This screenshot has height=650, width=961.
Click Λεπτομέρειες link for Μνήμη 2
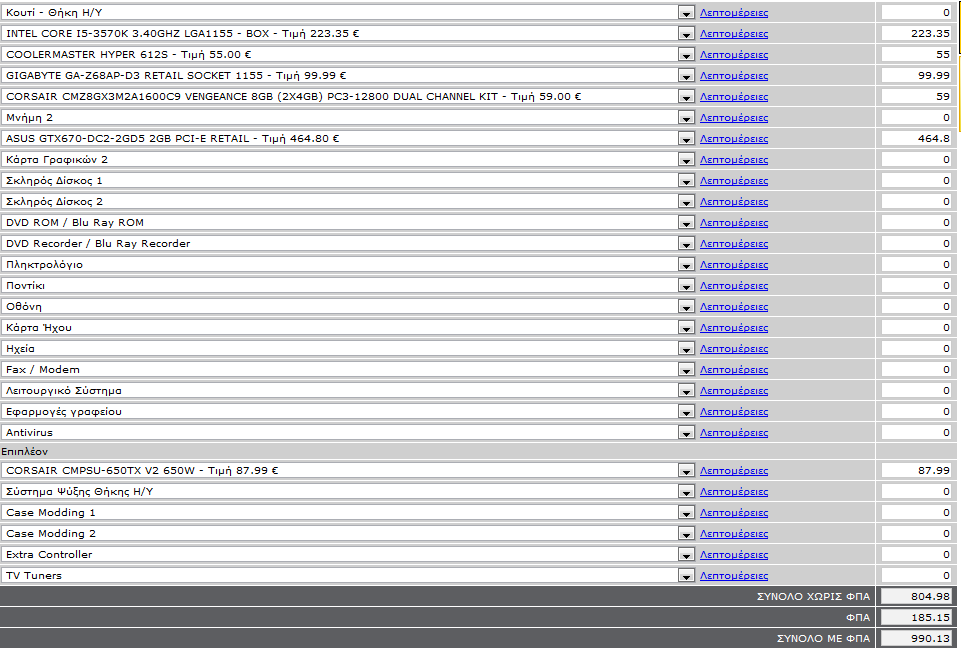pyautogui.click(x=734, y=118)
